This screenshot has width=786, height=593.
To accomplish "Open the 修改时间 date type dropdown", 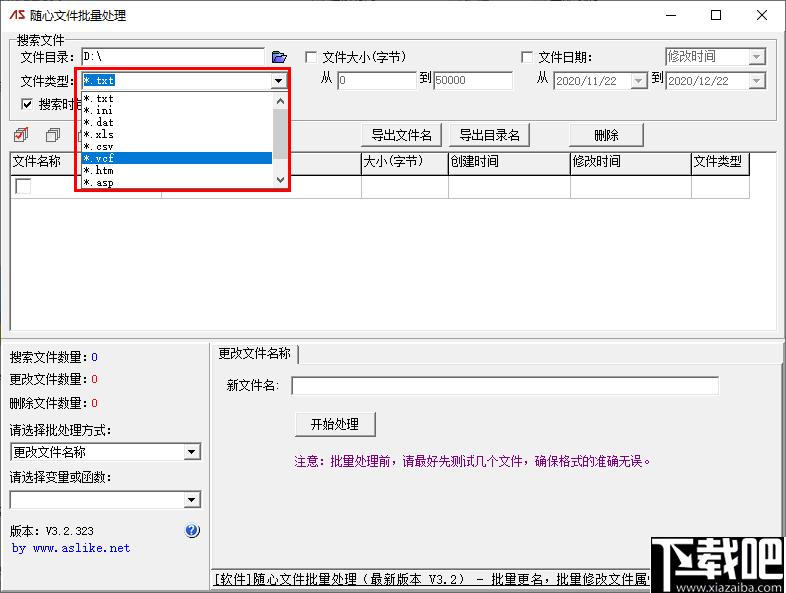I will 756,57.
